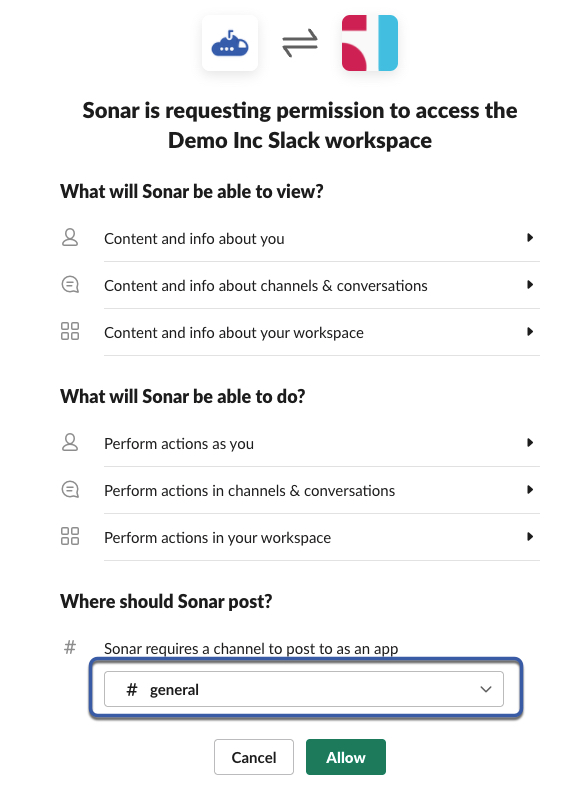
Task: Click person icon beside Content and info about you
Action: (70, 238)
